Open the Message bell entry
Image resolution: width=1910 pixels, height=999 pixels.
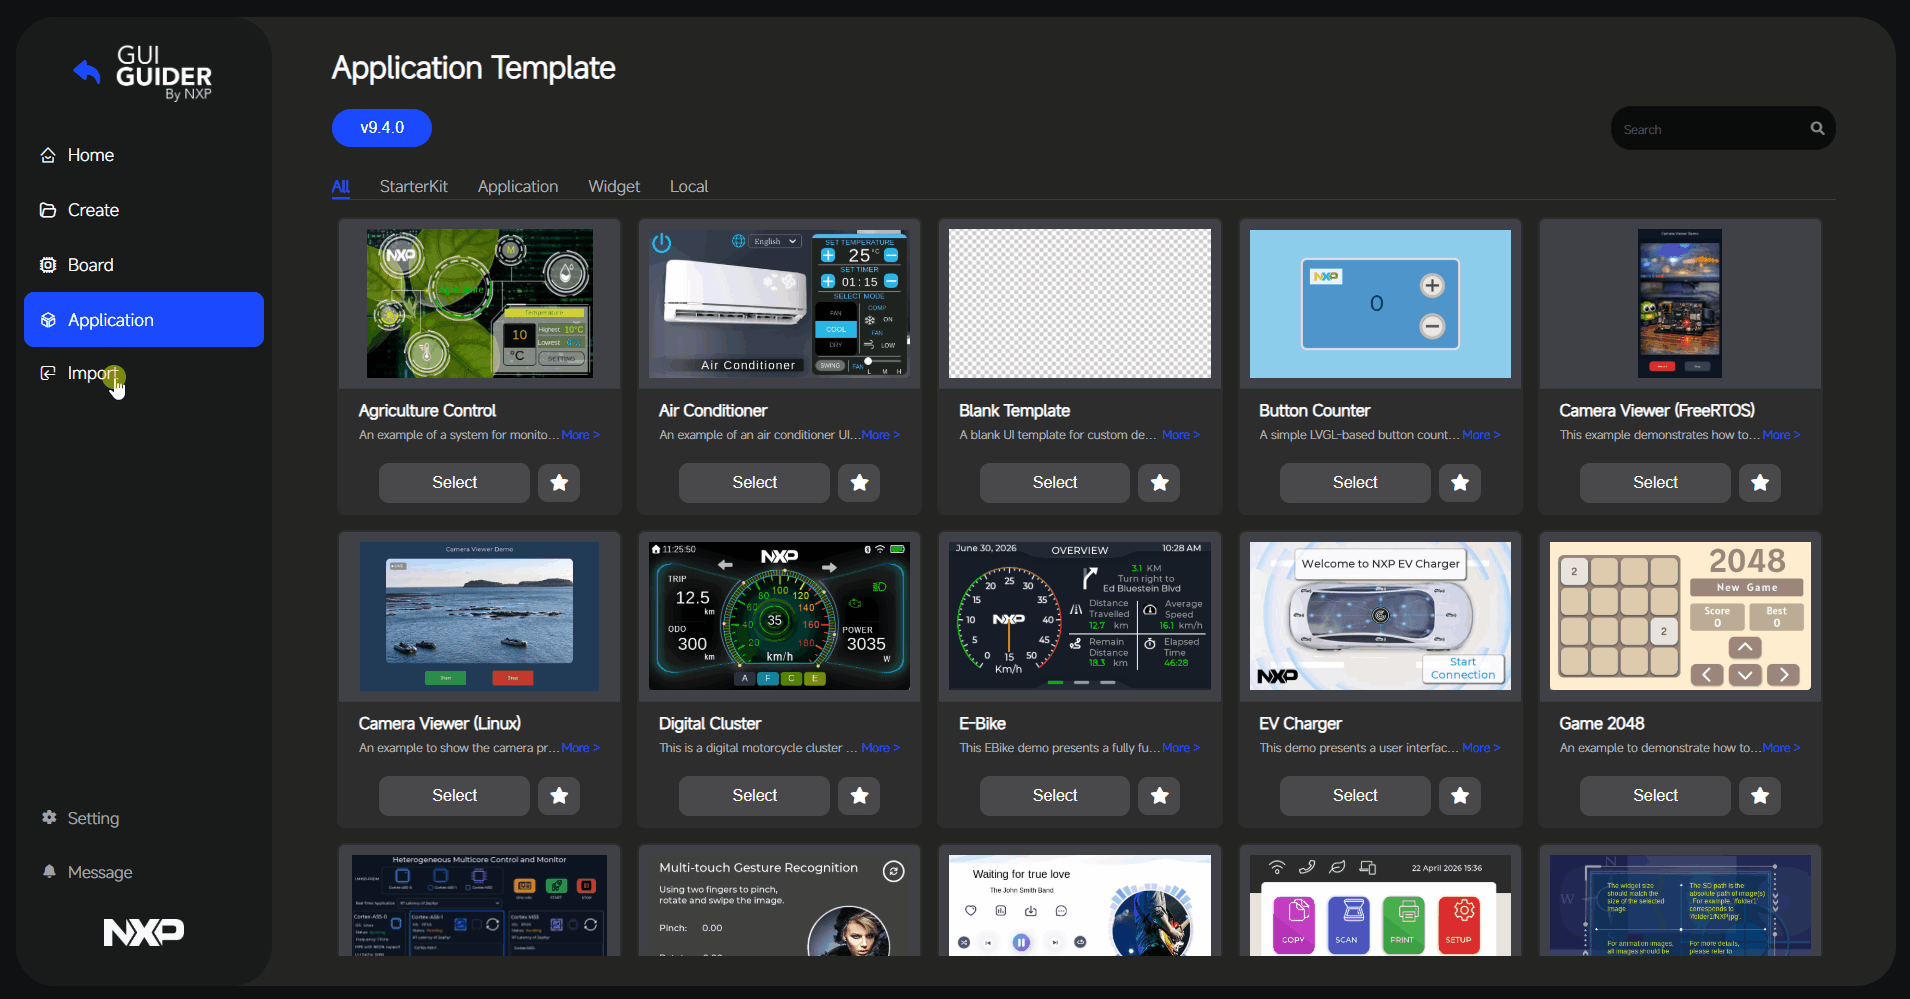[x=87, y=872]
